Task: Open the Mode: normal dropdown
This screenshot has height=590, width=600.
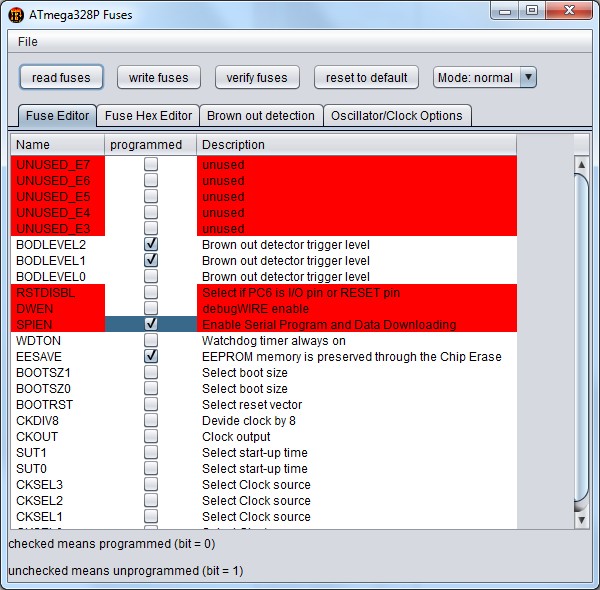Action: click(x=484, y=77)
